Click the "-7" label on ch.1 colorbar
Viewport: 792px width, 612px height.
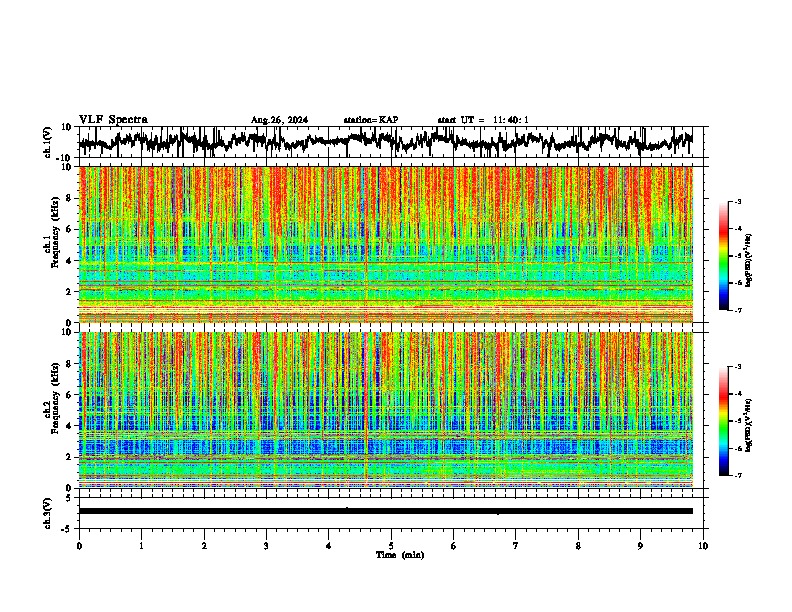tap(738, 310)
